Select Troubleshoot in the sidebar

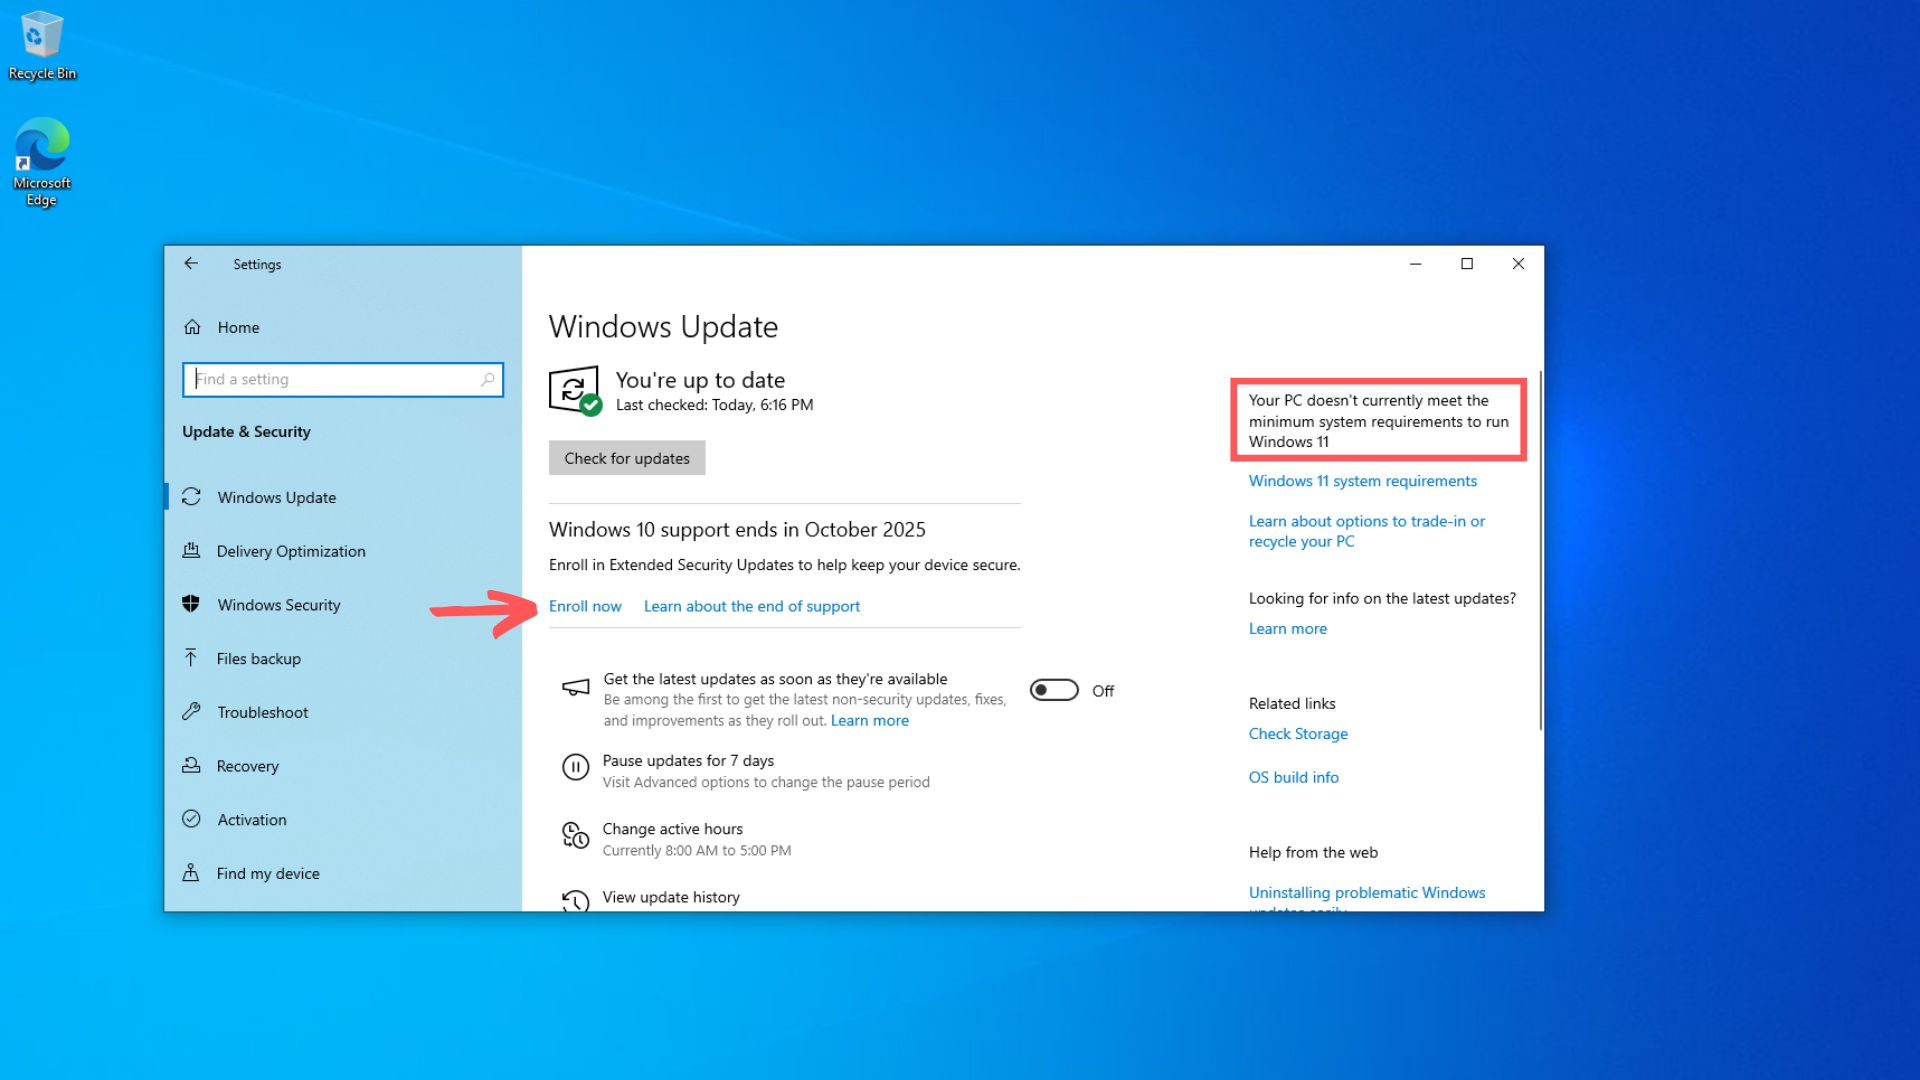click(x=261, y=712)
